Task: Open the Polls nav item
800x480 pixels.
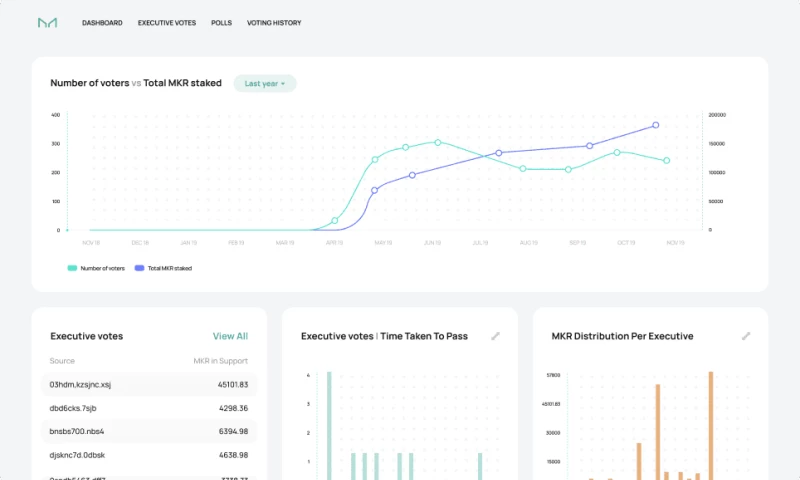Action: click(x=221, y=23)
